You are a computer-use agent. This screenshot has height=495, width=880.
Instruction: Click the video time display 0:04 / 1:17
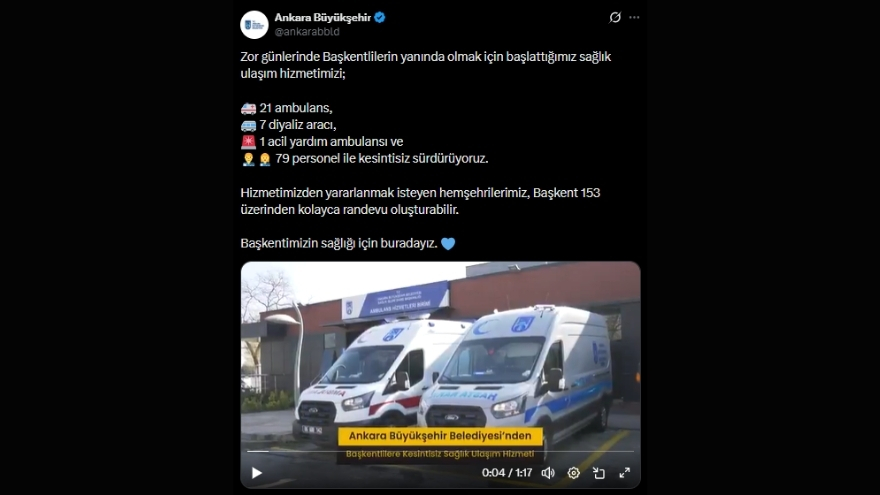click(x=507, y=473)
